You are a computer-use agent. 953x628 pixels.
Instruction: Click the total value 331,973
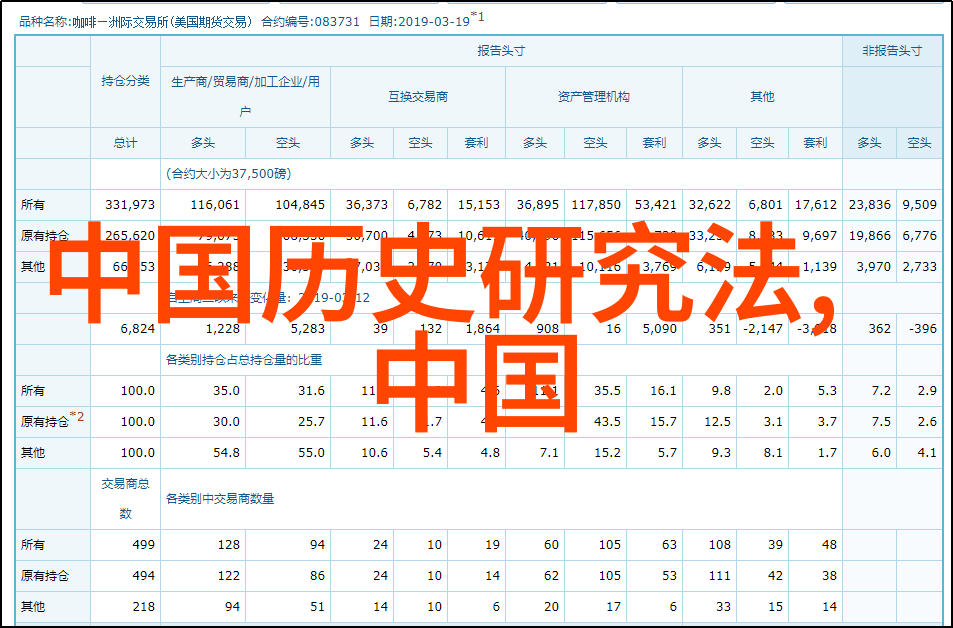(x=130, y=204)
